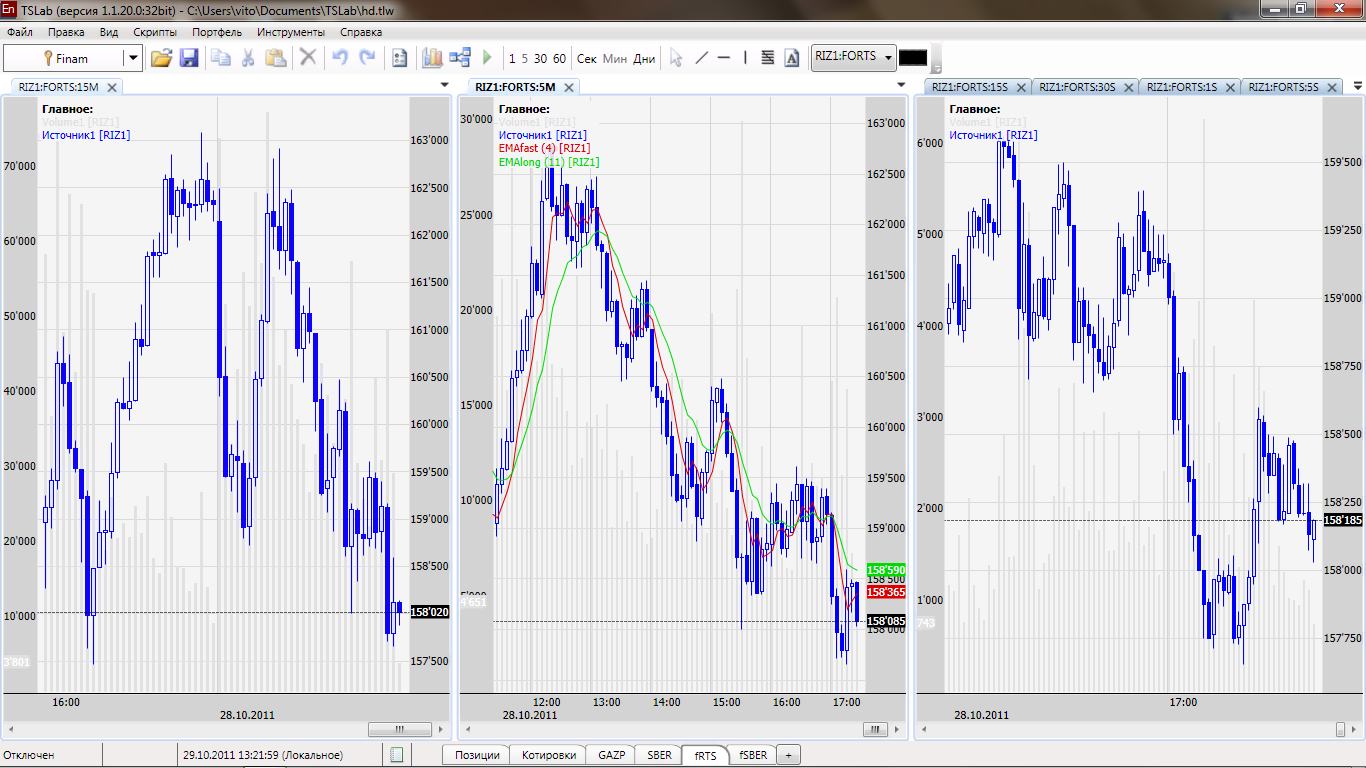The height and width of the screenshot is (768, 1366).
Task: Save the workspace with the floppy disk icon
Action: [188, 58]
